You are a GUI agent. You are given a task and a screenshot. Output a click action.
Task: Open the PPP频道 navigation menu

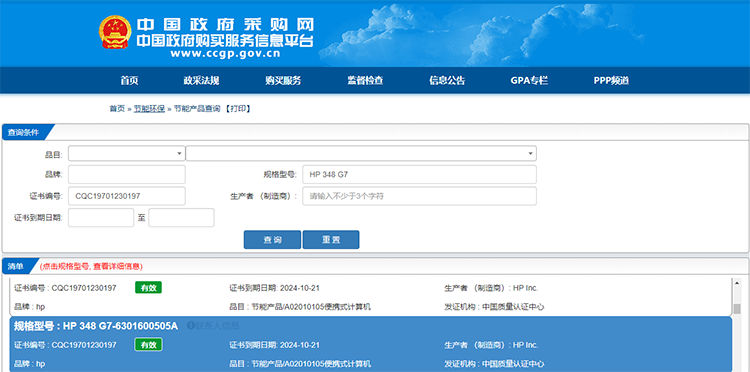(x=611, y=81)
